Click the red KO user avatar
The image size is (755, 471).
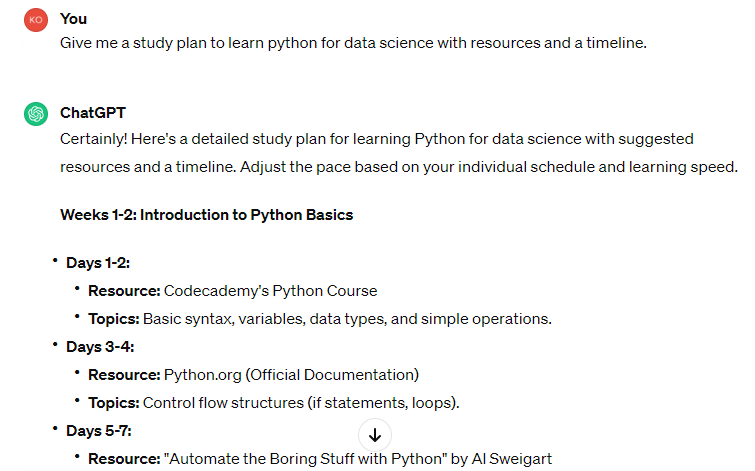[36, 20]
